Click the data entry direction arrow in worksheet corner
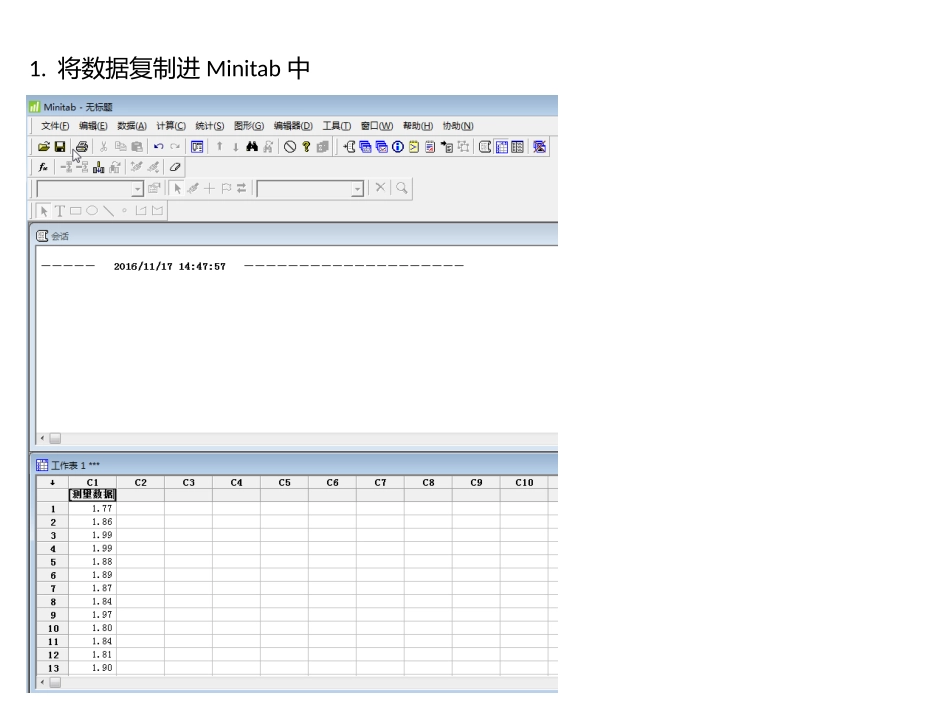950x713 pixels. [53, 483]
